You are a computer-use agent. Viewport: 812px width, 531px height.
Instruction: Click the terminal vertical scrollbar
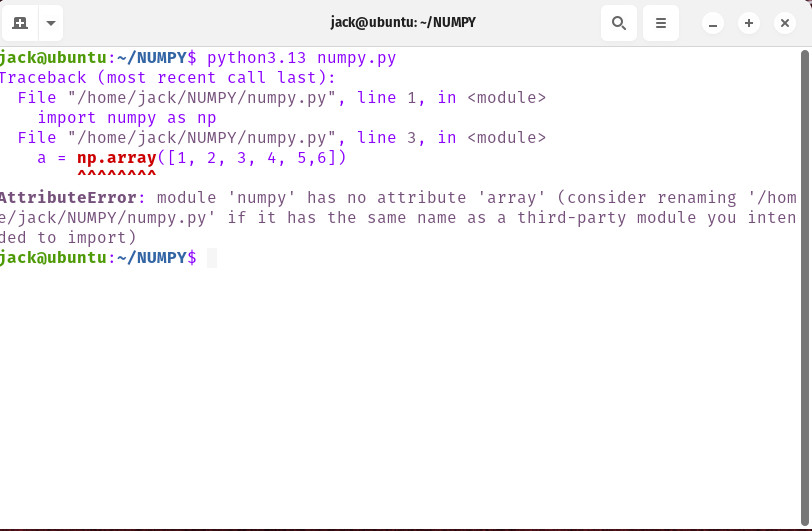tap(805, 288)
